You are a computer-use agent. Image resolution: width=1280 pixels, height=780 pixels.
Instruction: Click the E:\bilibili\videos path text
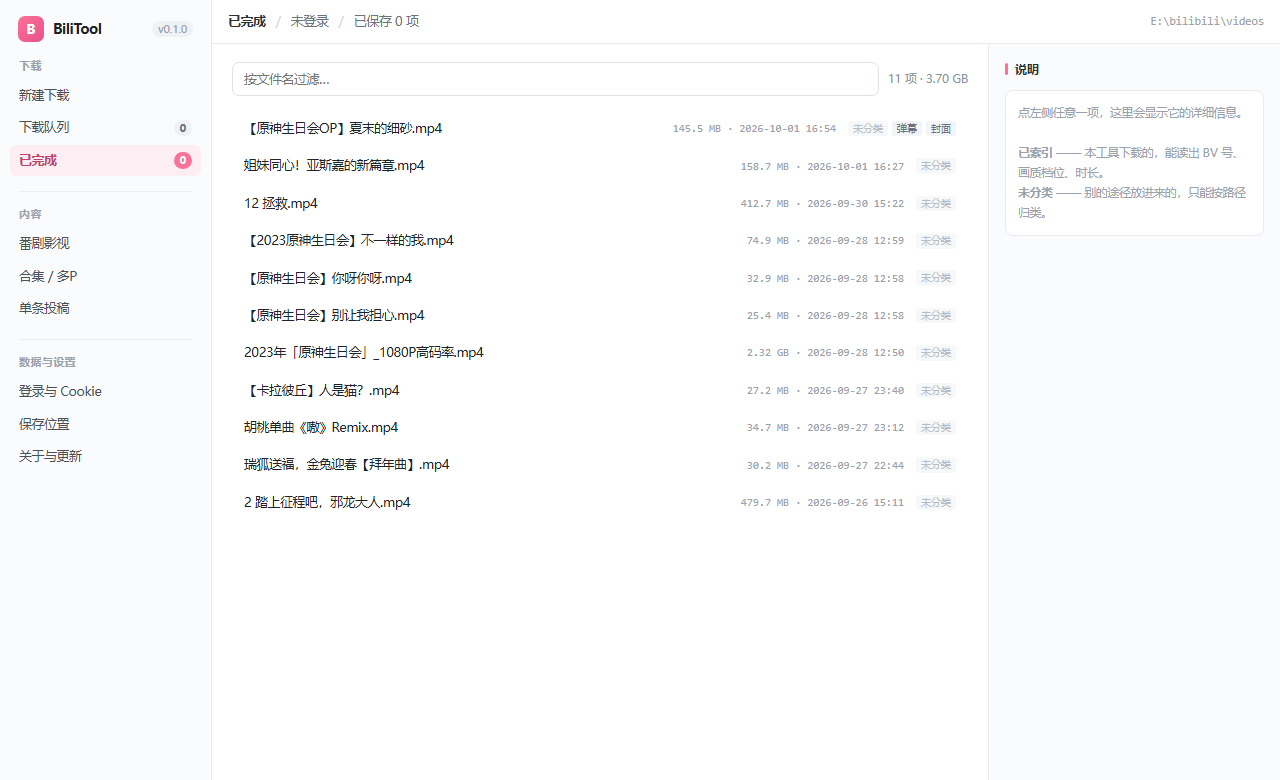click(x=1208, y=21)
